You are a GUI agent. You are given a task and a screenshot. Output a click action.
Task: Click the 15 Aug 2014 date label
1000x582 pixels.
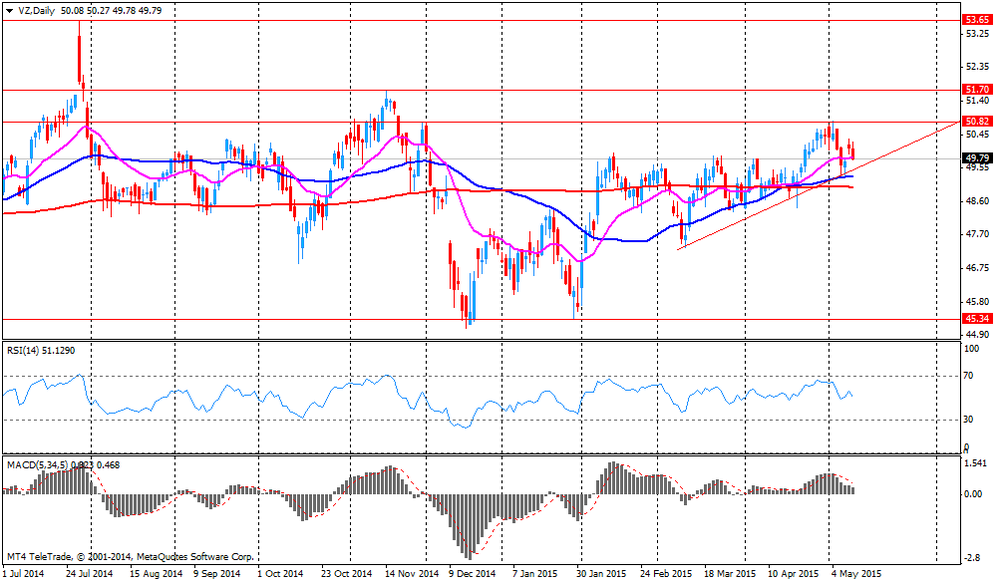(156, 574)
